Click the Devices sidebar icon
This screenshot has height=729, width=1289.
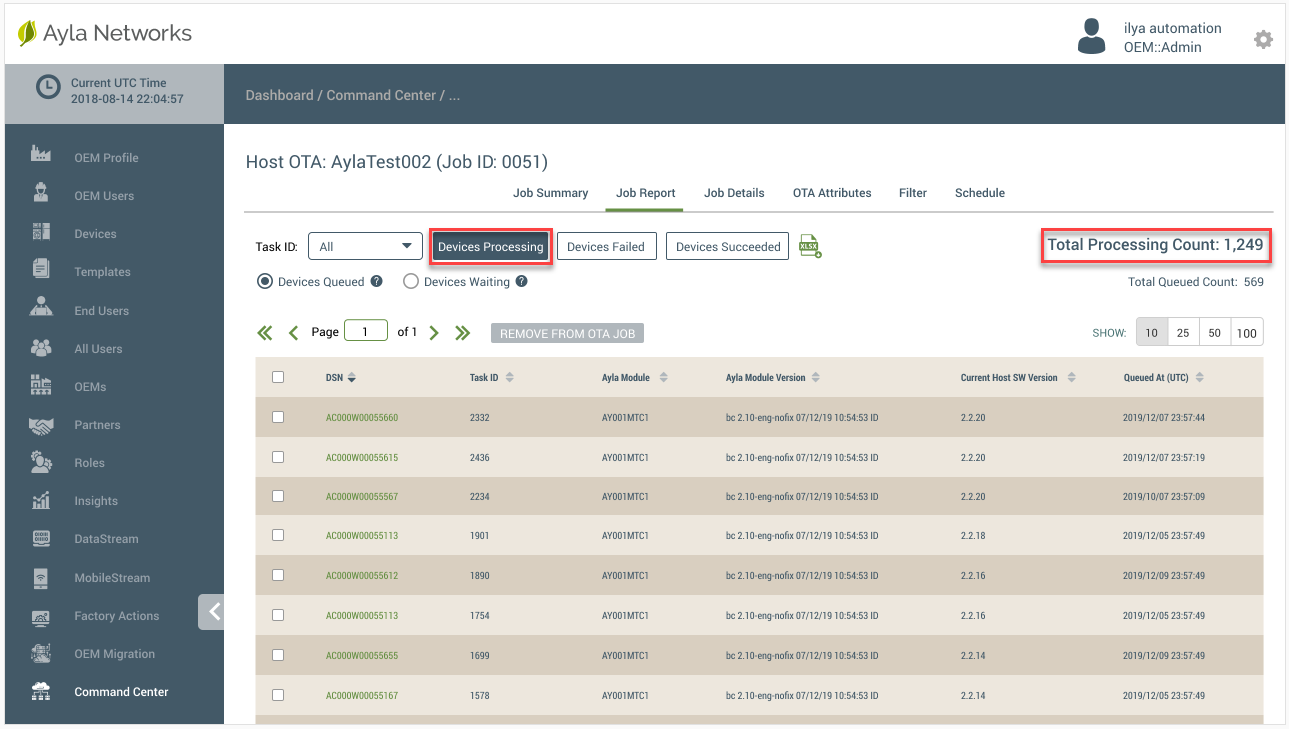pos(41,232)
